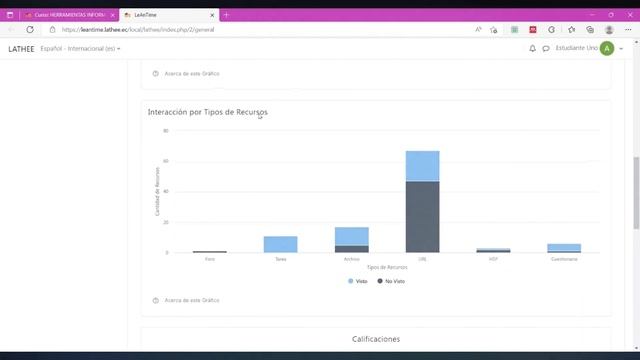Click the 80 value on y-axis

165,131
